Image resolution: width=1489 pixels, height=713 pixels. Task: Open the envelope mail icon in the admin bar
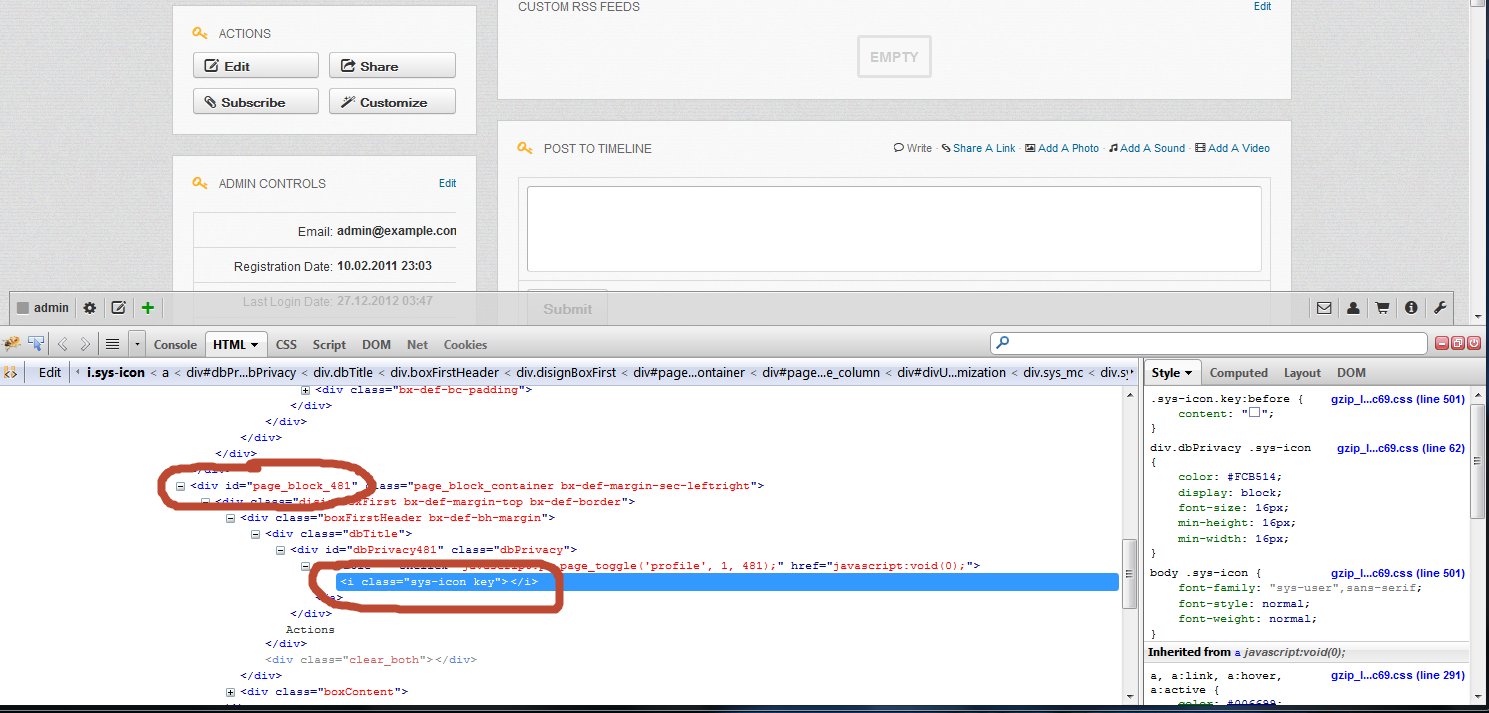[x=1324, y=308]
